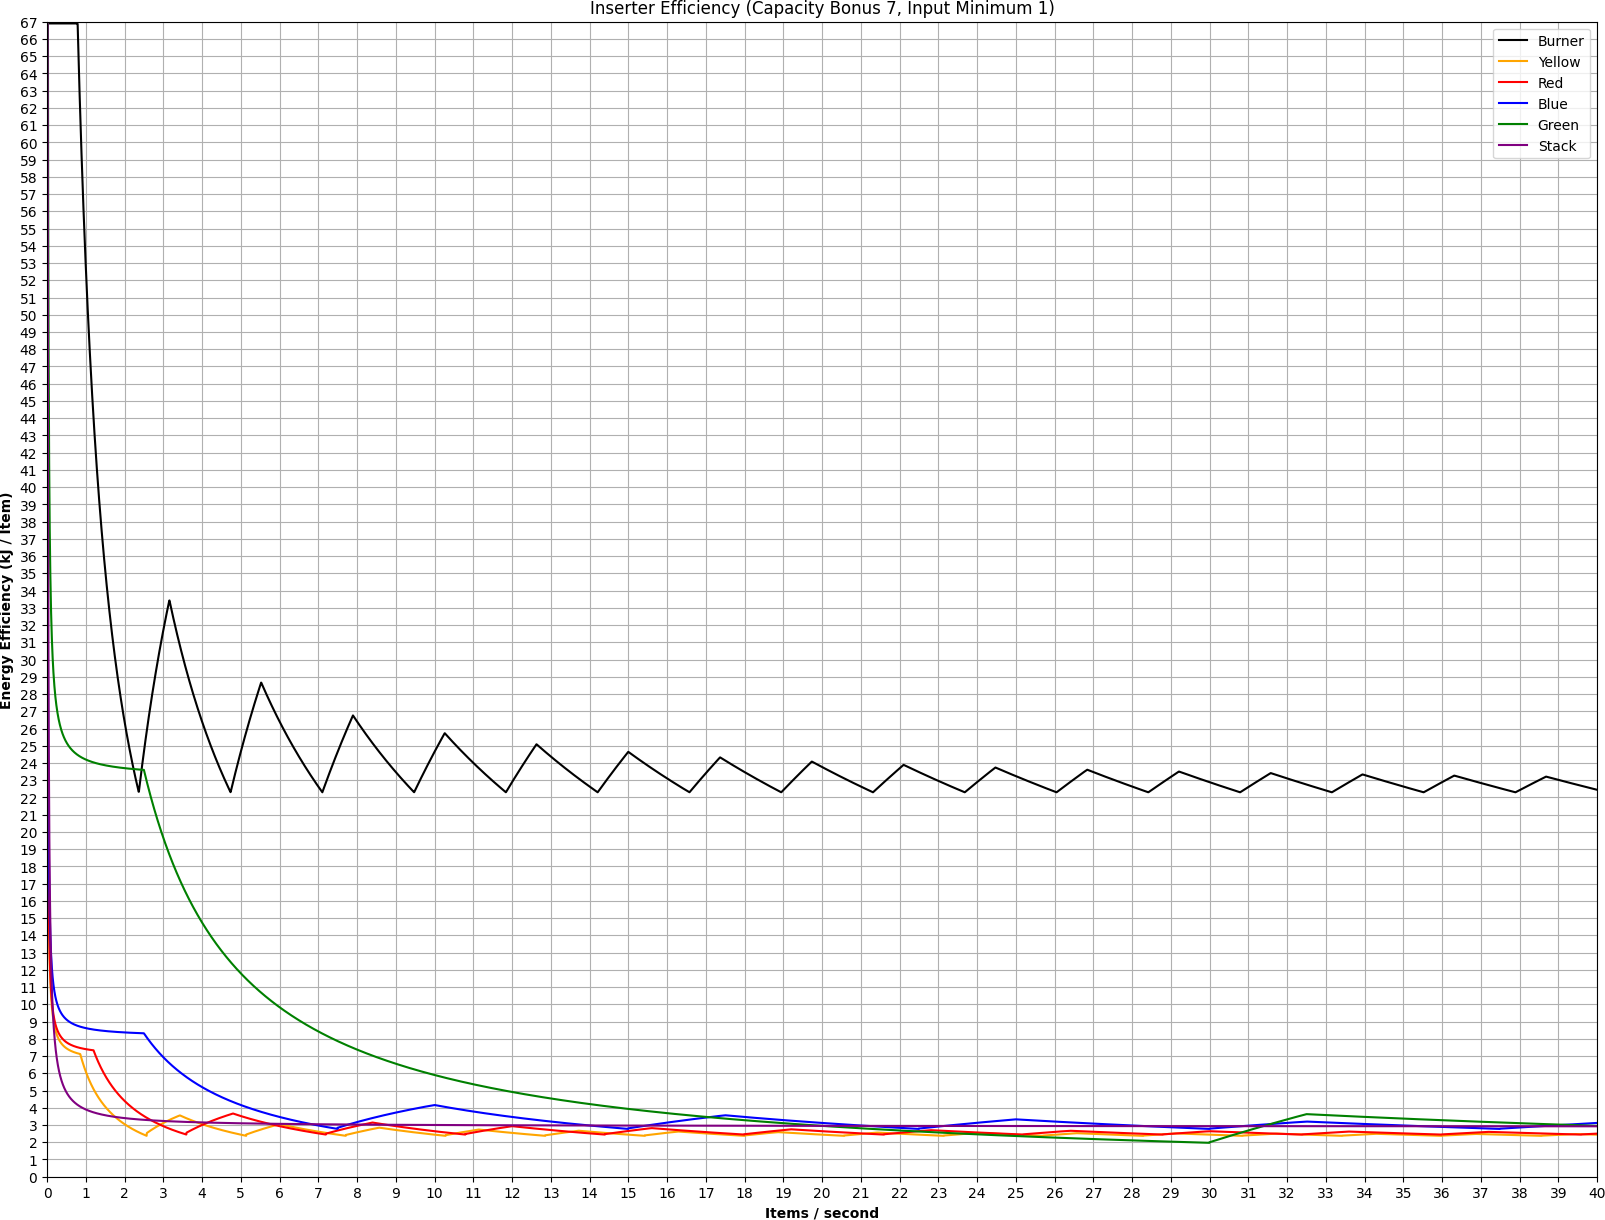The image size is (1605, 1220).
Task: Click the orange Yellow legend line swatch
Action: pos(1513,62)
